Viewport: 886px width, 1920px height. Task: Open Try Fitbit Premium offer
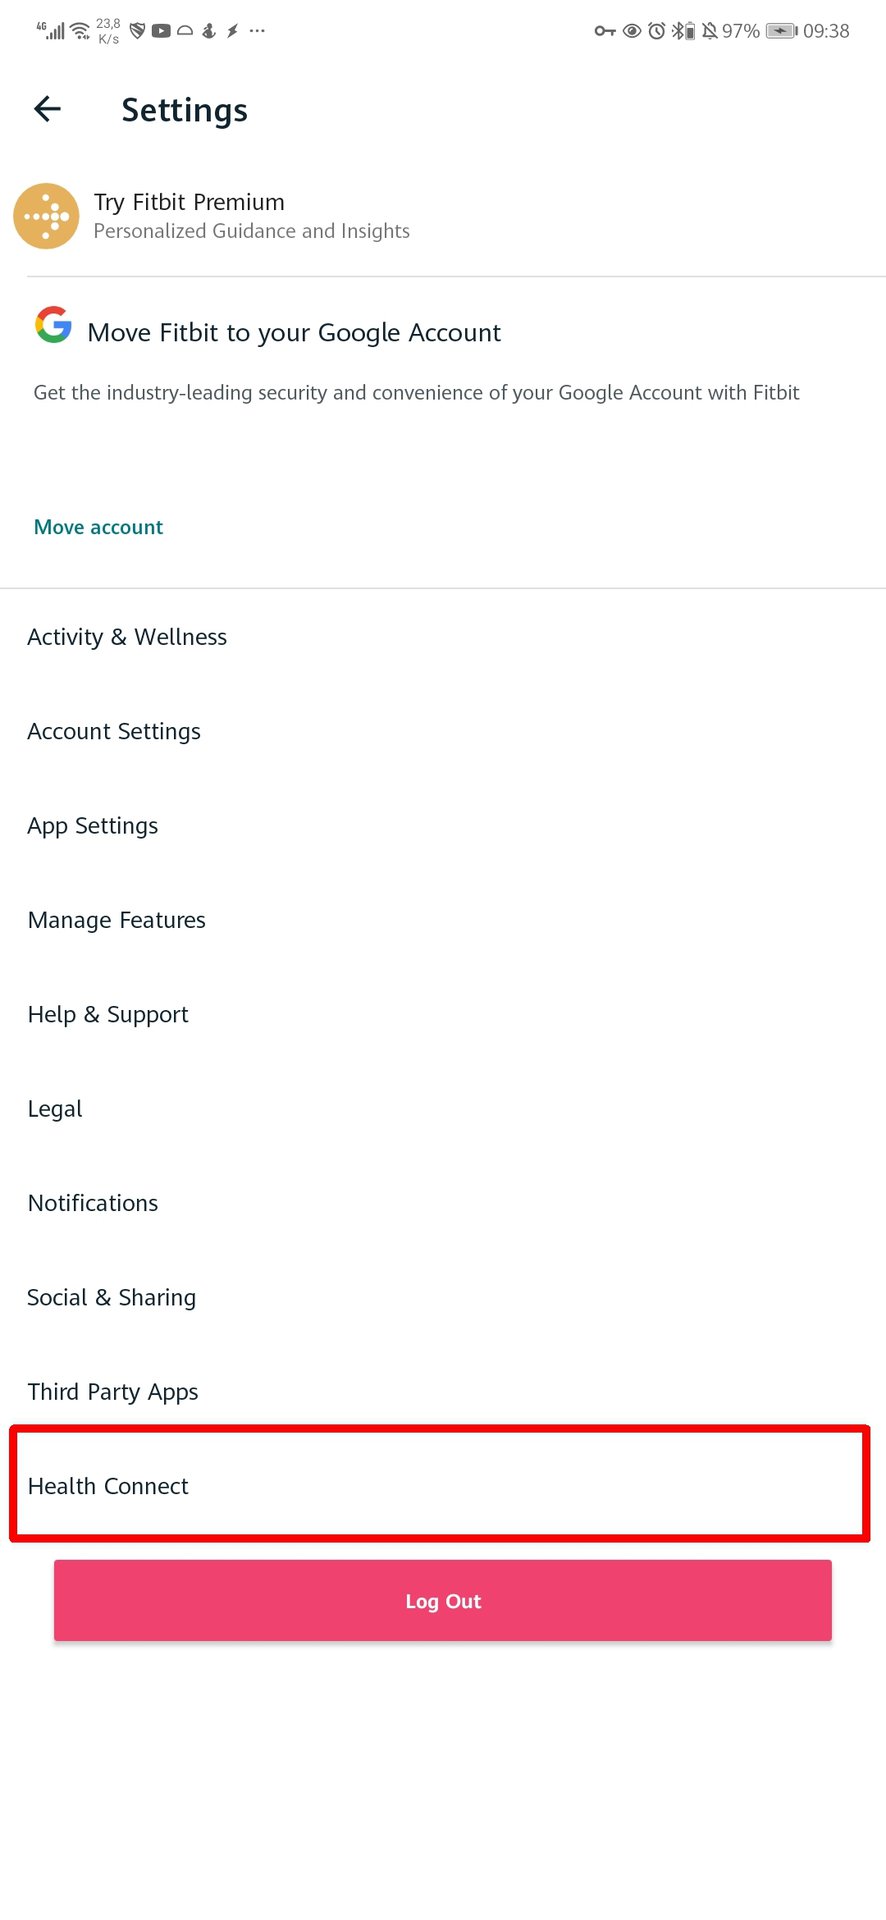point(251,216)
